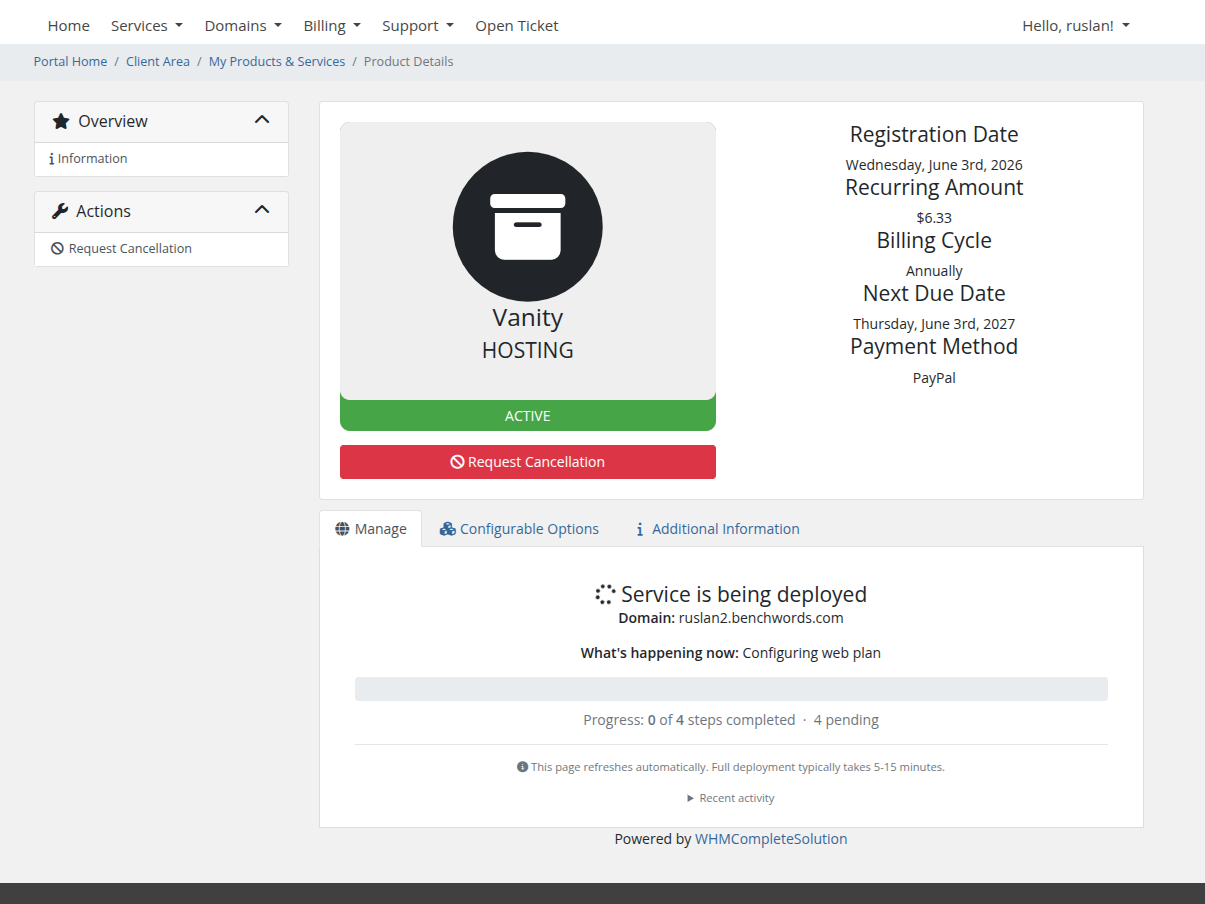Viewport: 1205px width, 904px height.
Task: Click the red Request Cancellation button
Action: [528, 462]
